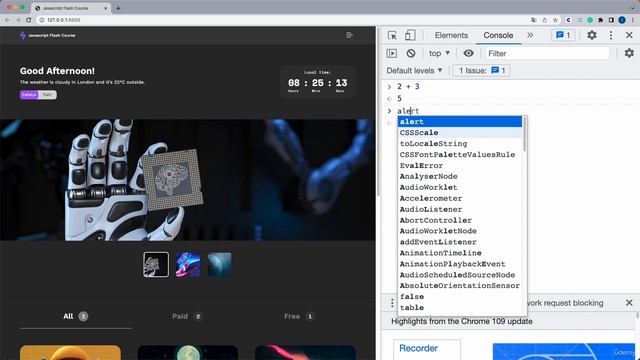
Task: Click the previous expression 2 + 3
Action: [x=408, y=87]
